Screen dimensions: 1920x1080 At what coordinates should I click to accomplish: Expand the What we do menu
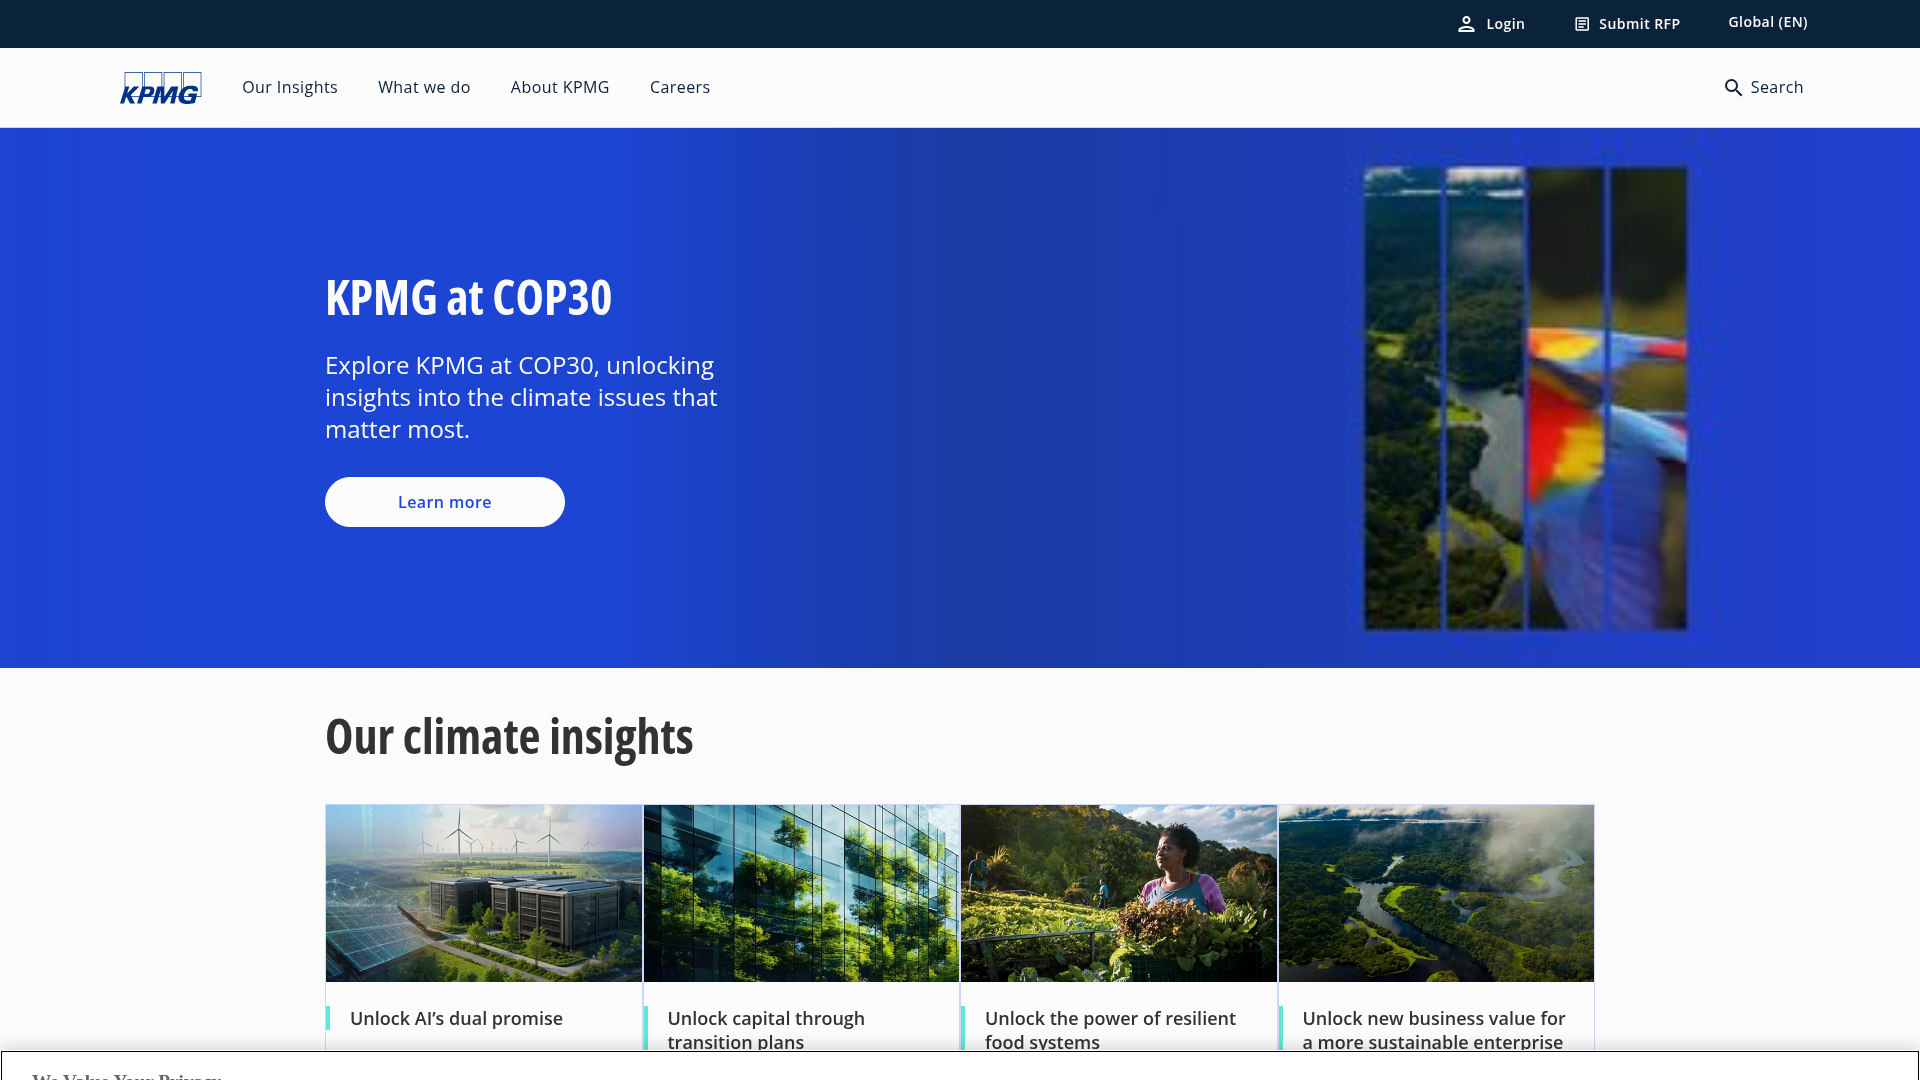click(423, 87)
